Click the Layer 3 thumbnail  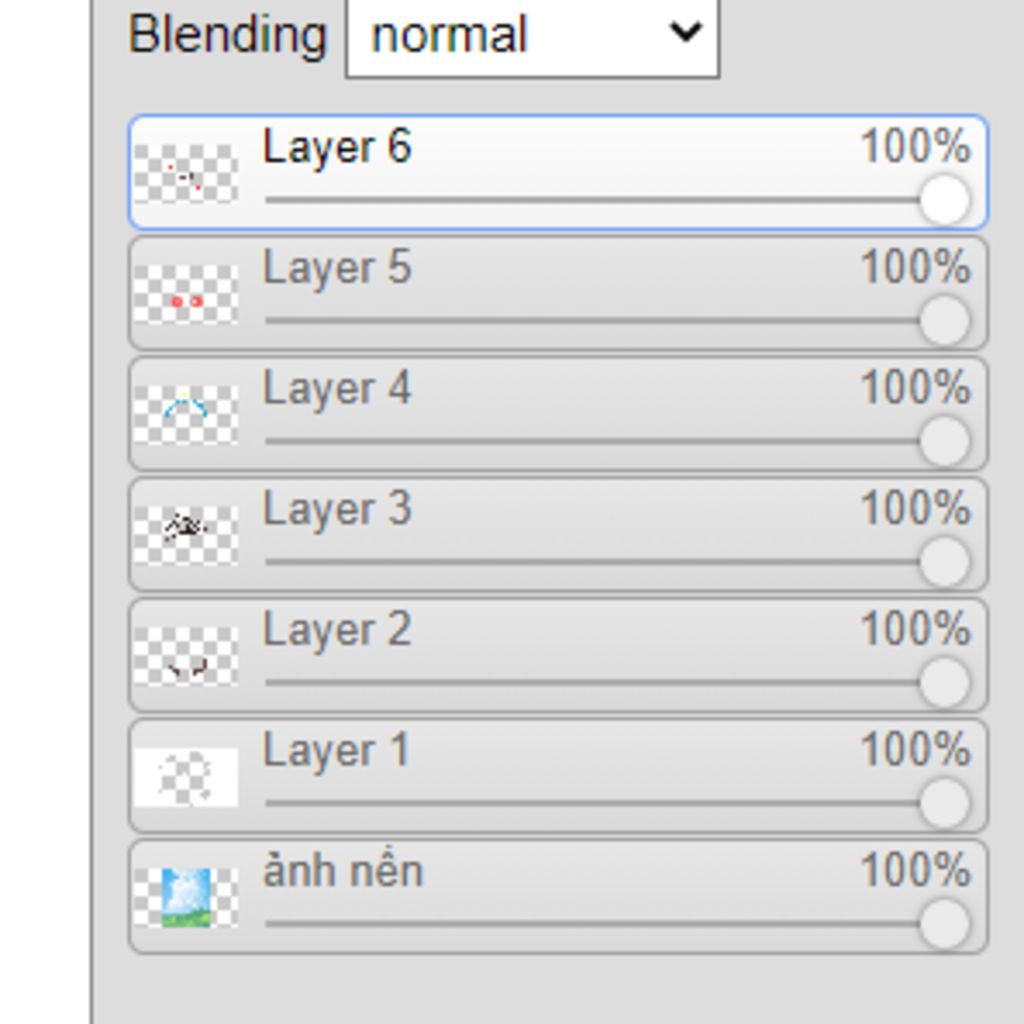186,535
